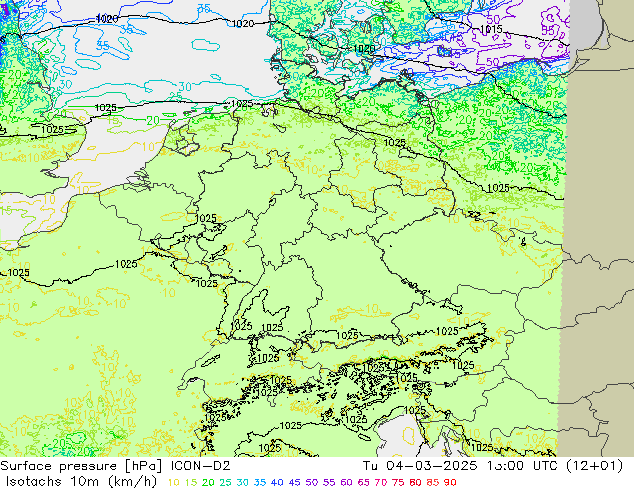Viewport: 634px width, 490px height.
Task: Click the '1015' isobar label on map
Action: (x=491, y=29)
